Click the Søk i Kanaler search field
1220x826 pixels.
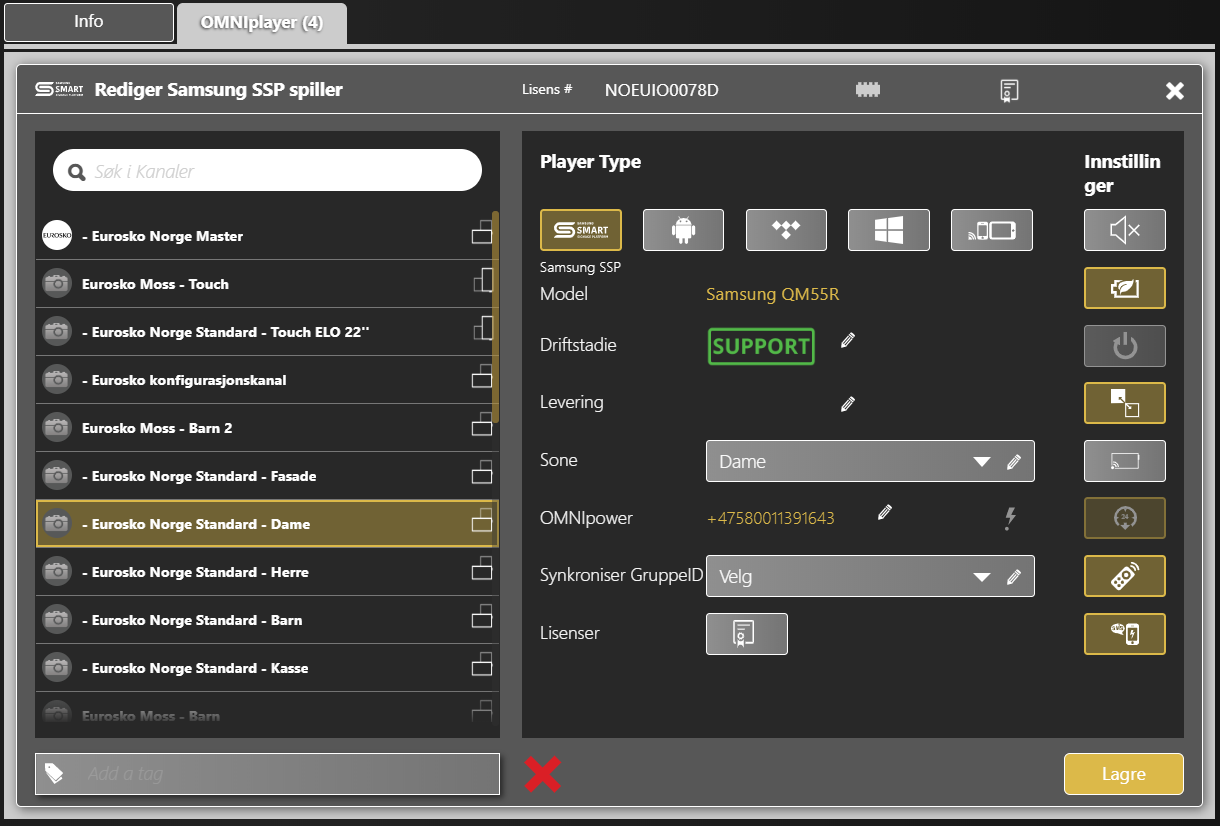[x=267, y=171]
